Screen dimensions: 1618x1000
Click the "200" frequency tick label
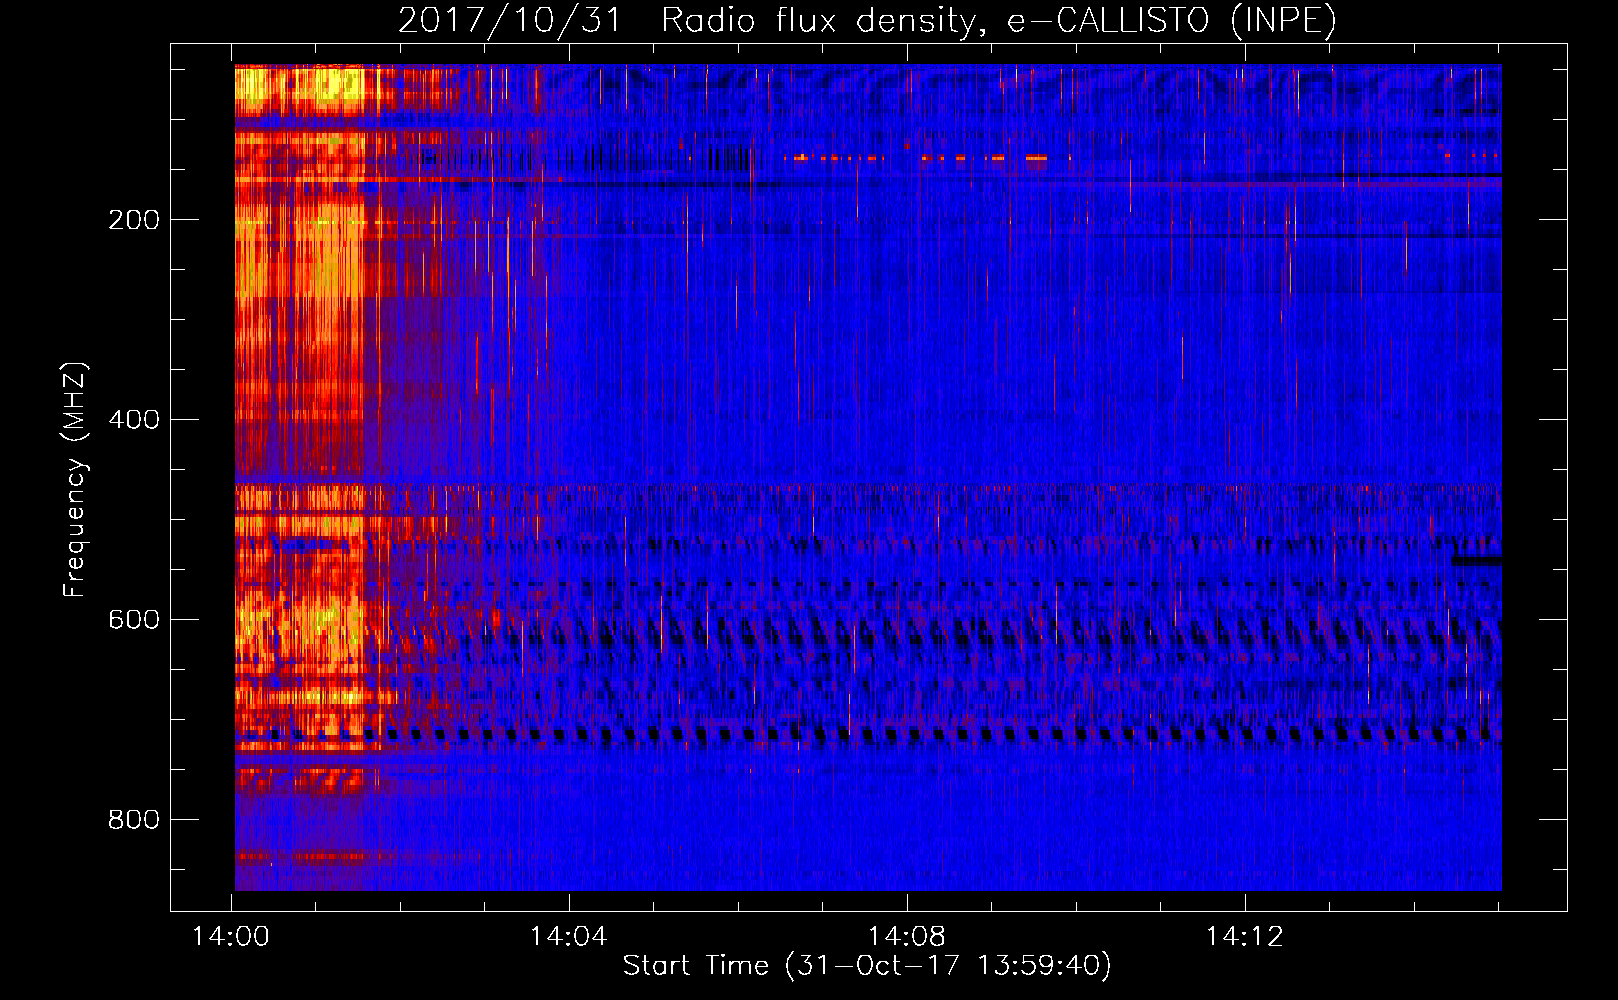(x=134, y=220)
